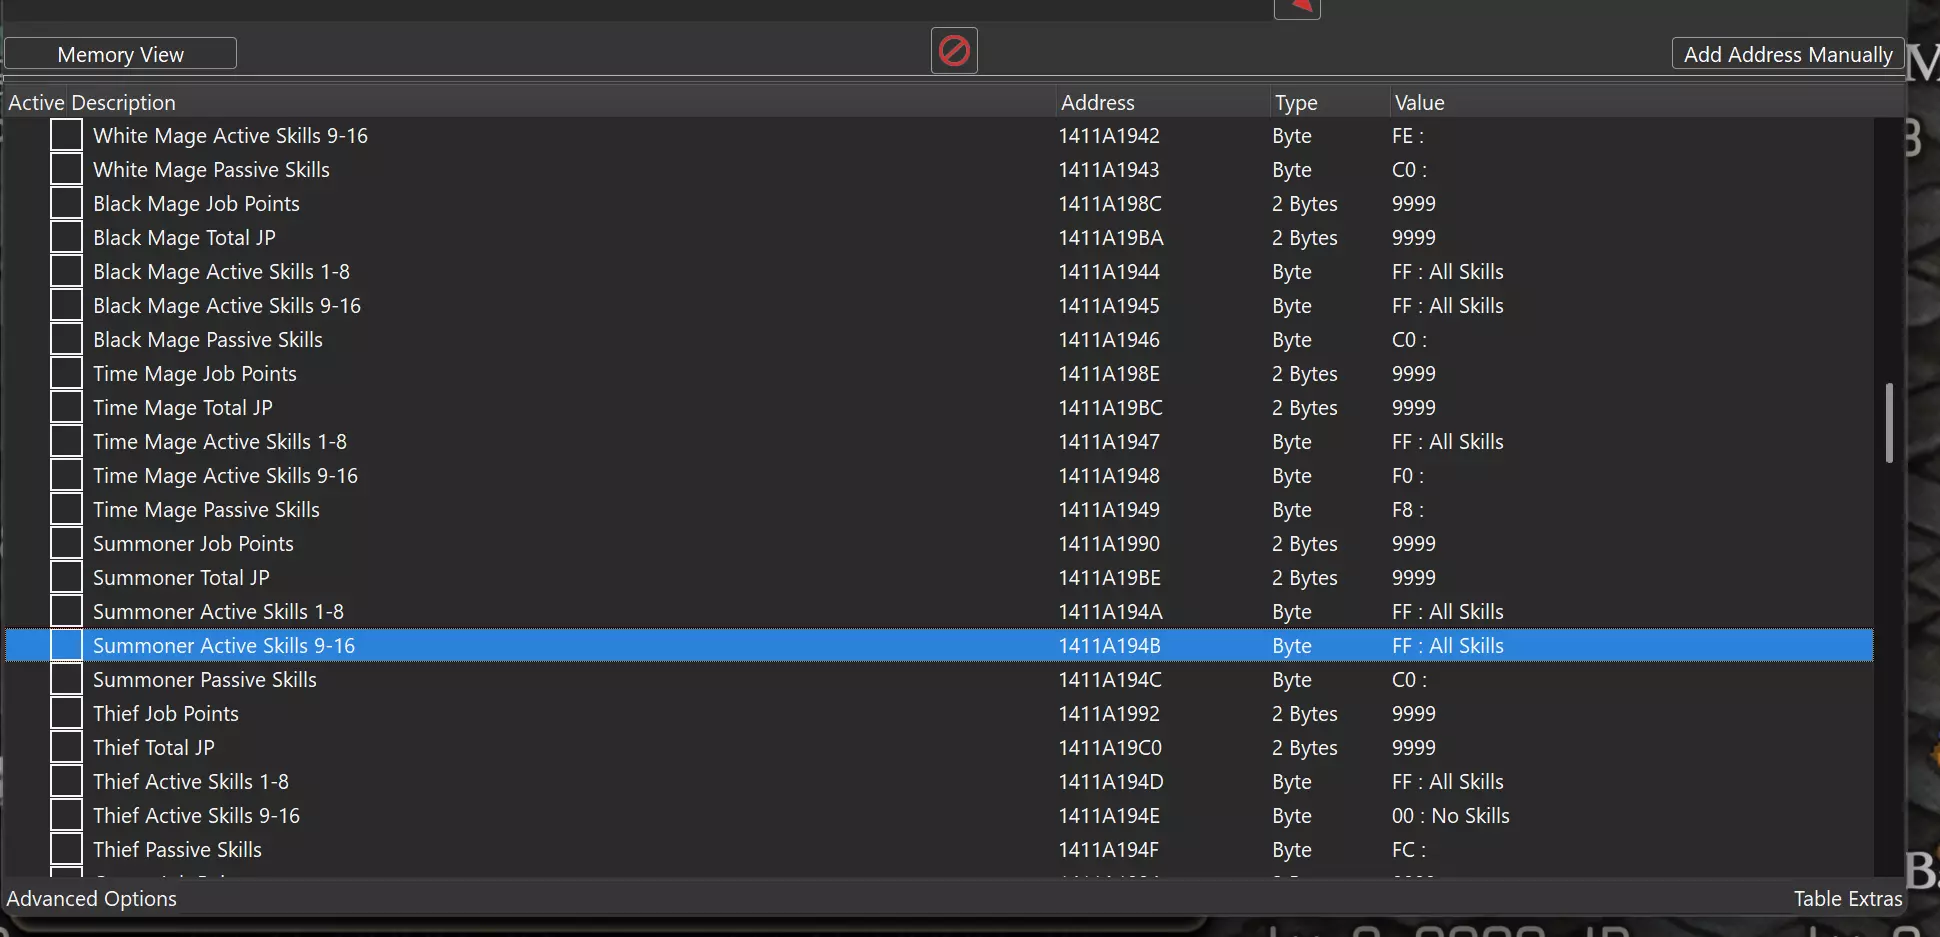Select the Summoner Passive Skills row

click(x=938, y=679)
